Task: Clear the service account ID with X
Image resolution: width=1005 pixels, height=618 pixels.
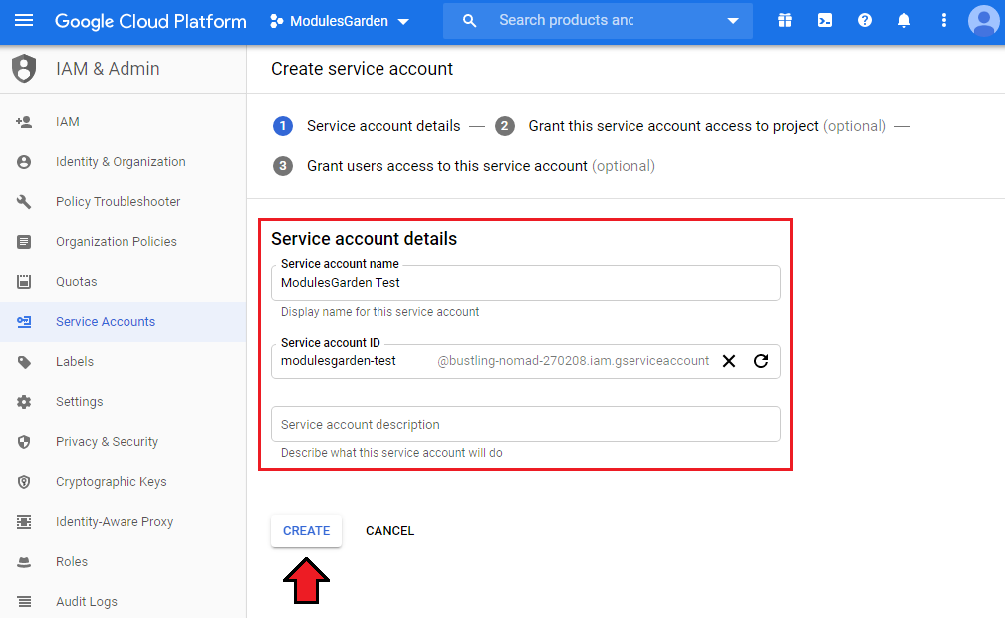Action: [729, 361]
